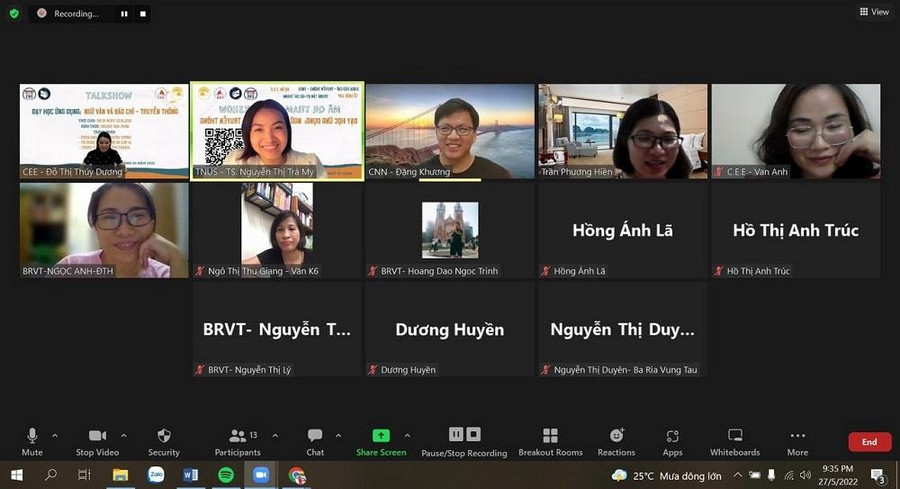Expand the Share Screen options arrow

pos(407,435)
